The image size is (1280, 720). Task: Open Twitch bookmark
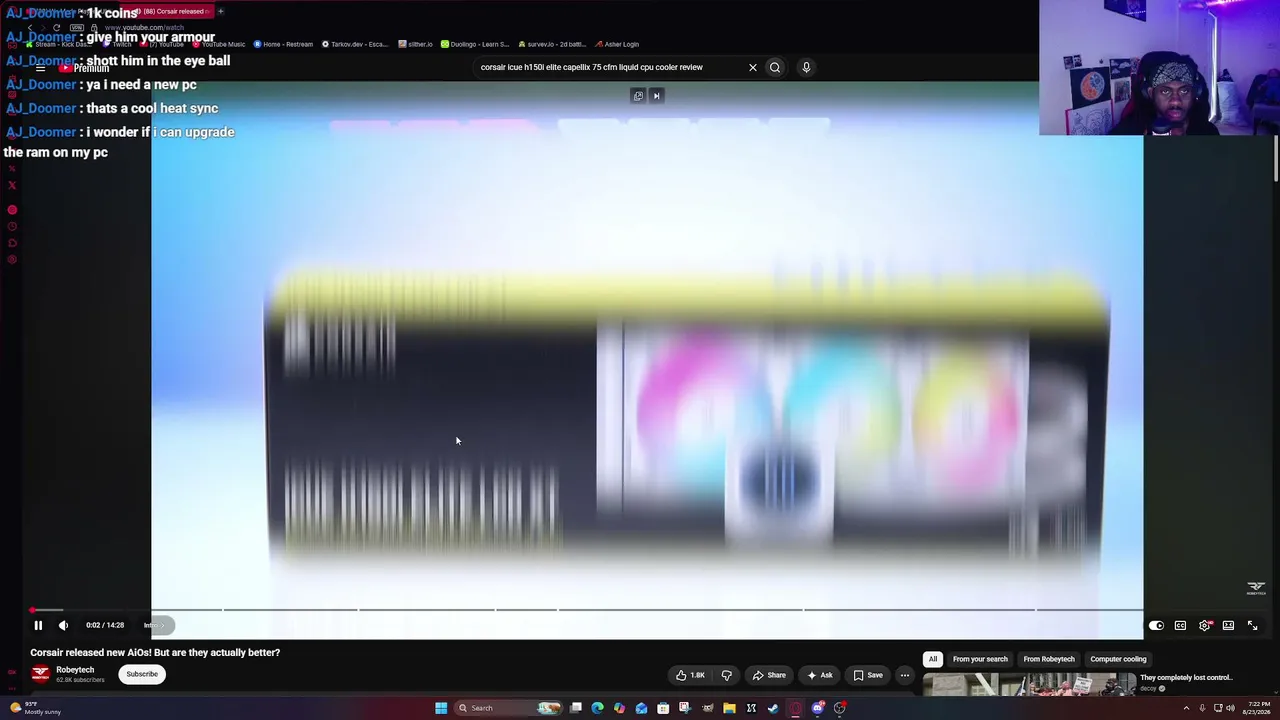tap(118, 44)
